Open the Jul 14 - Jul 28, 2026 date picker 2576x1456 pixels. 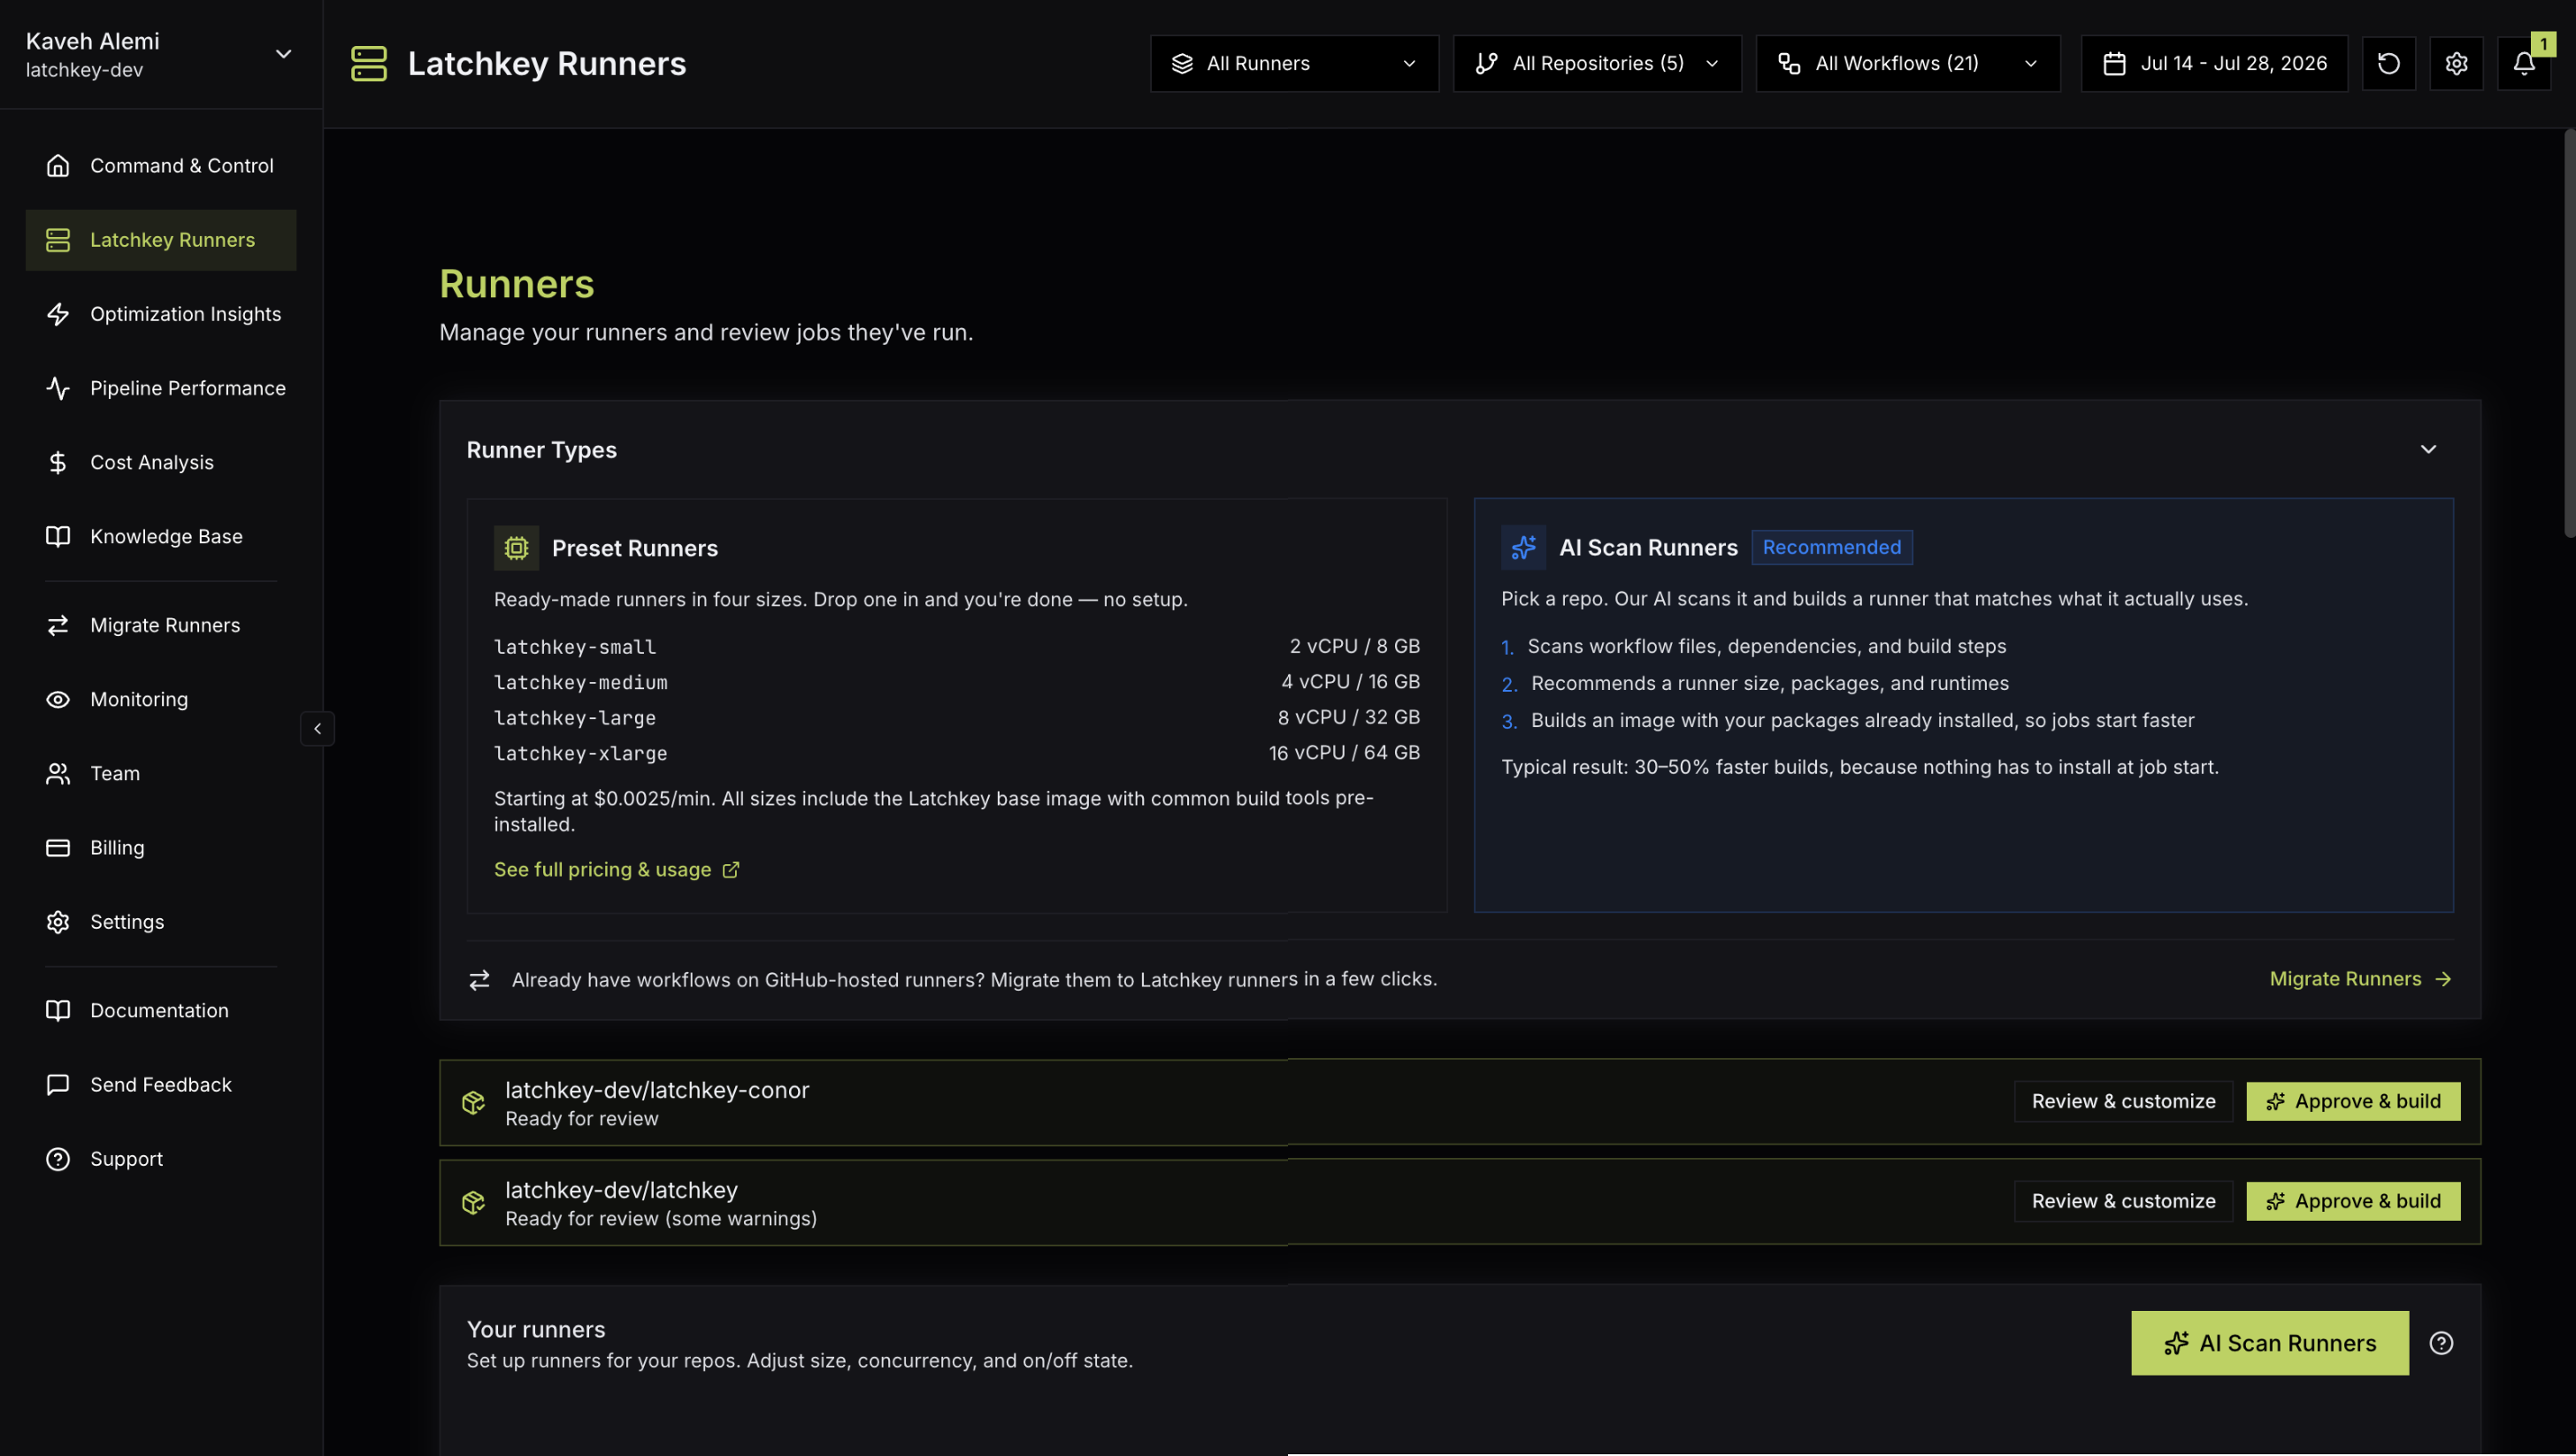click(x=2214, y=63)
